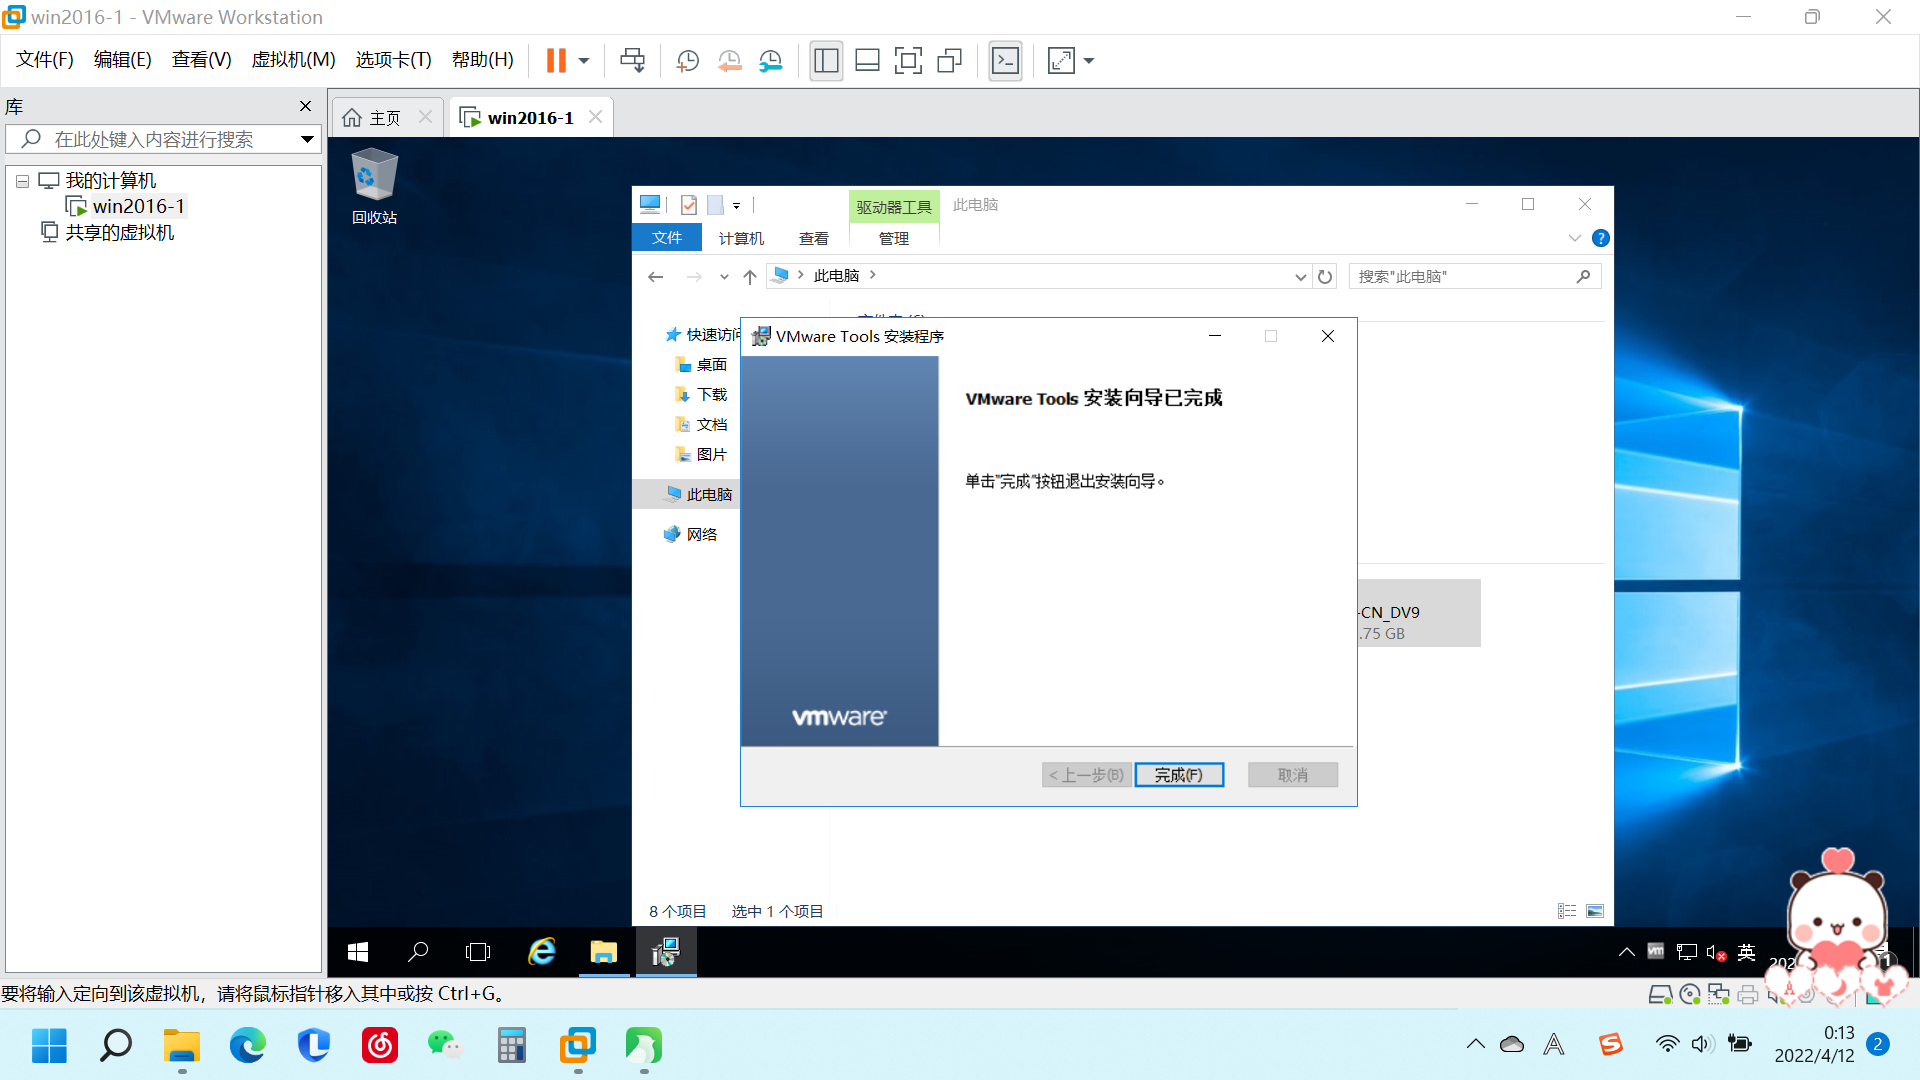Collapse 我的计算机 tree node
Viewport: 1920px width, 1080px height.
click(x=22, y=181)
